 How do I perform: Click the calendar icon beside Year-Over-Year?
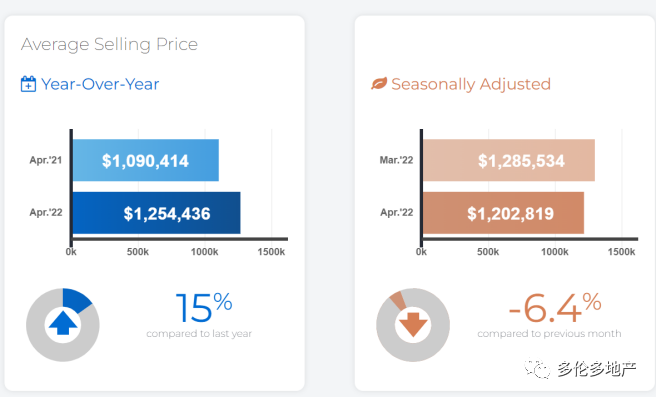coord(28,84)
